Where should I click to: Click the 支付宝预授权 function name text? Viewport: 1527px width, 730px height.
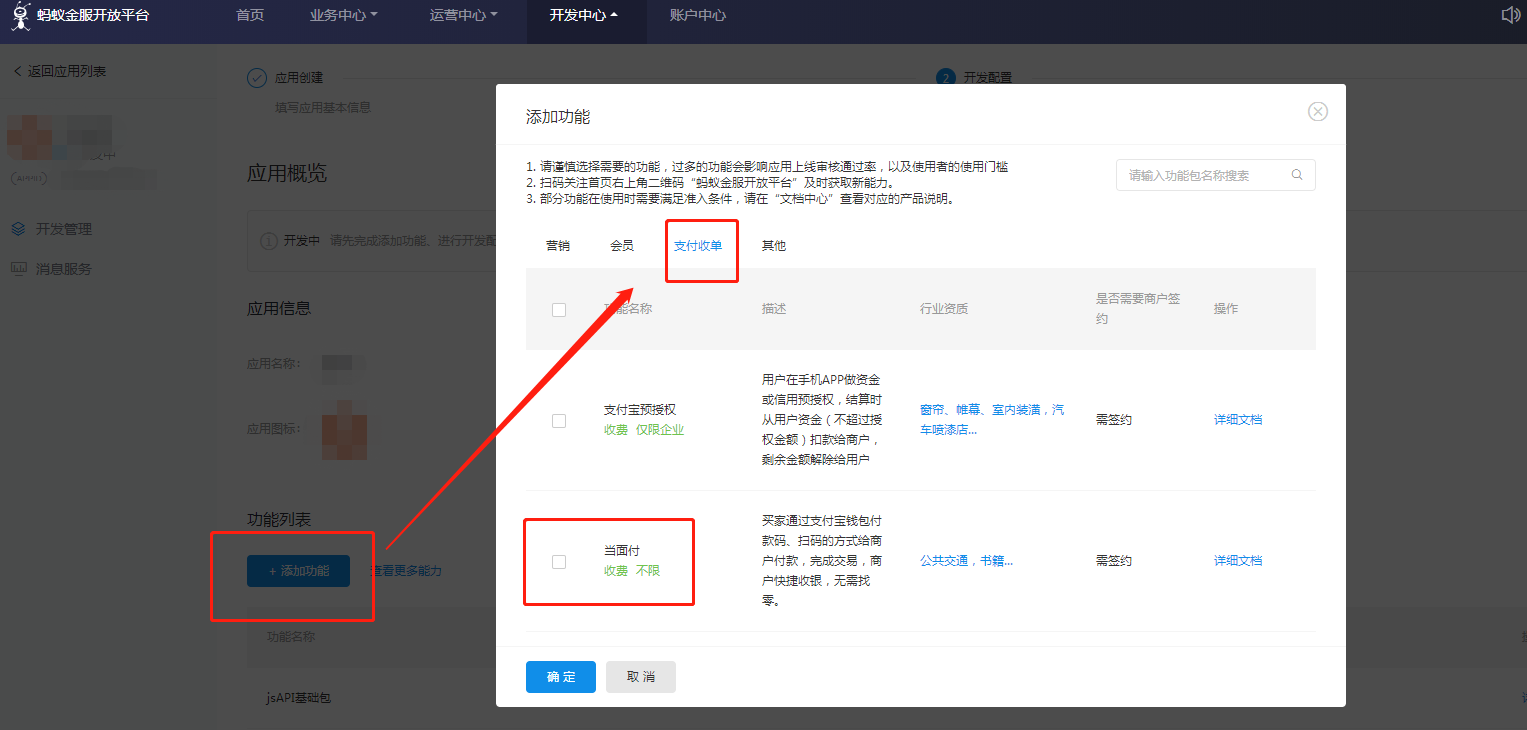(640, 410)
